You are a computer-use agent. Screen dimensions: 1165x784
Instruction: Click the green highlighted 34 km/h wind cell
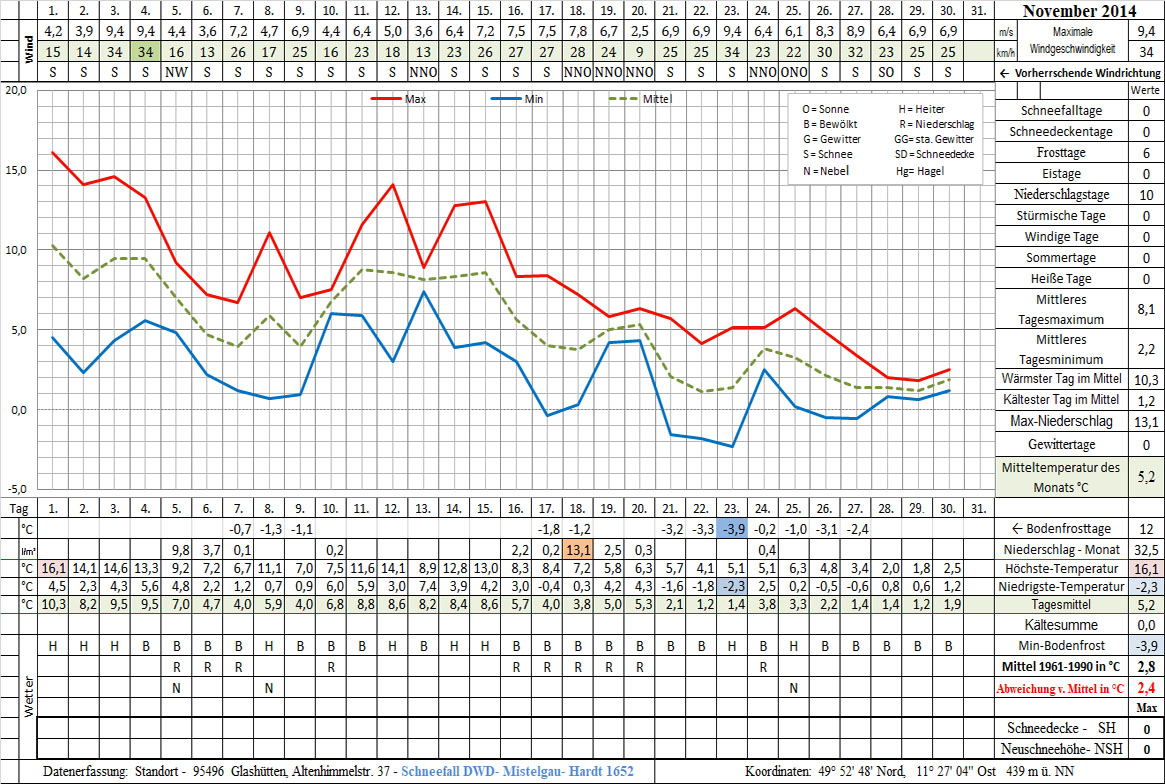[x=145, y=52]
